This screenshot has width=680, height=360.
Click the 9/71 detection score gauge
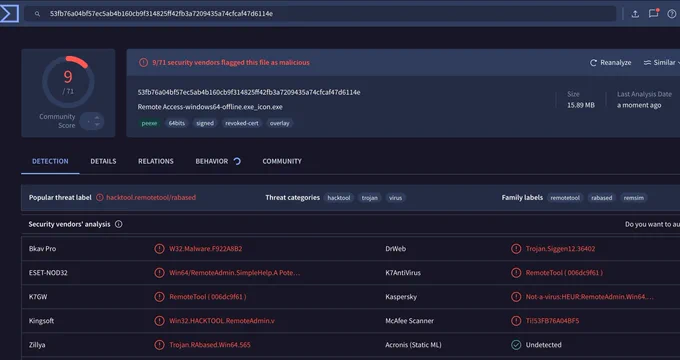click(x=68, y=82)
